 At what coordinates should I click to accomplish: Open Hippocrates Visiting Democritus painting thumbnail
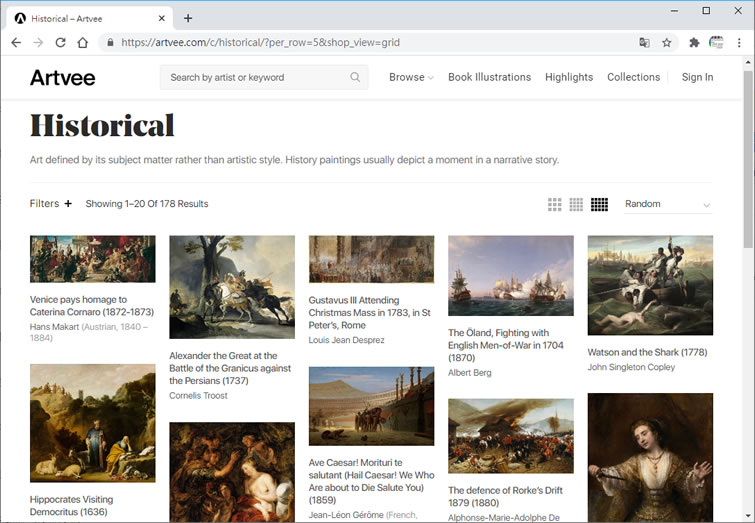pos(92,423)
